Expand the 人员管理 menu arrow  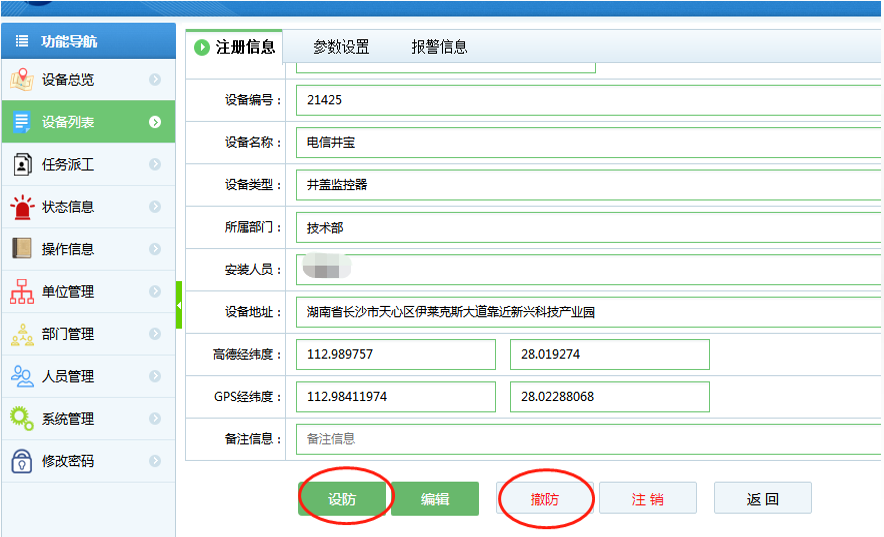tap(155, 377)
